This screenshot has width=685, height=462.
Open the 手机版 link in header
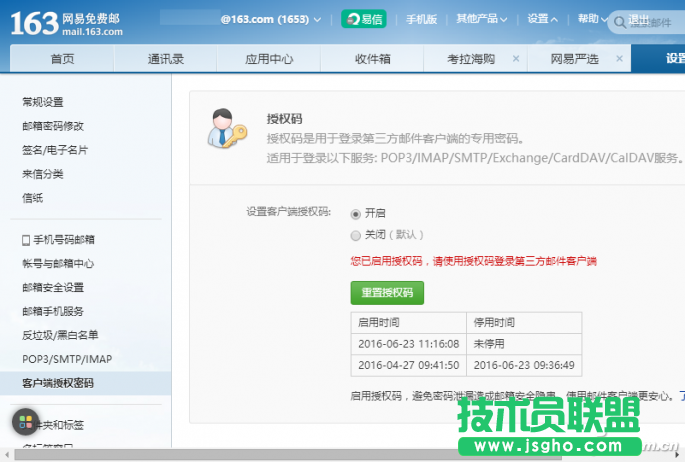pos(422,19)
